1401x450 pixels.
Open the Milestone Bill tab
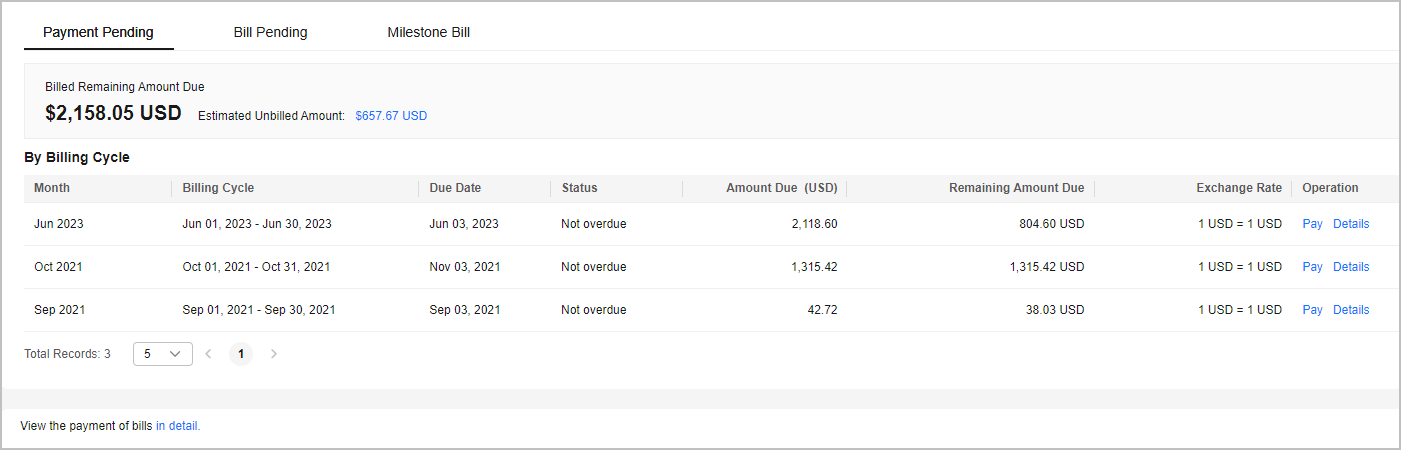pos(428,32)
